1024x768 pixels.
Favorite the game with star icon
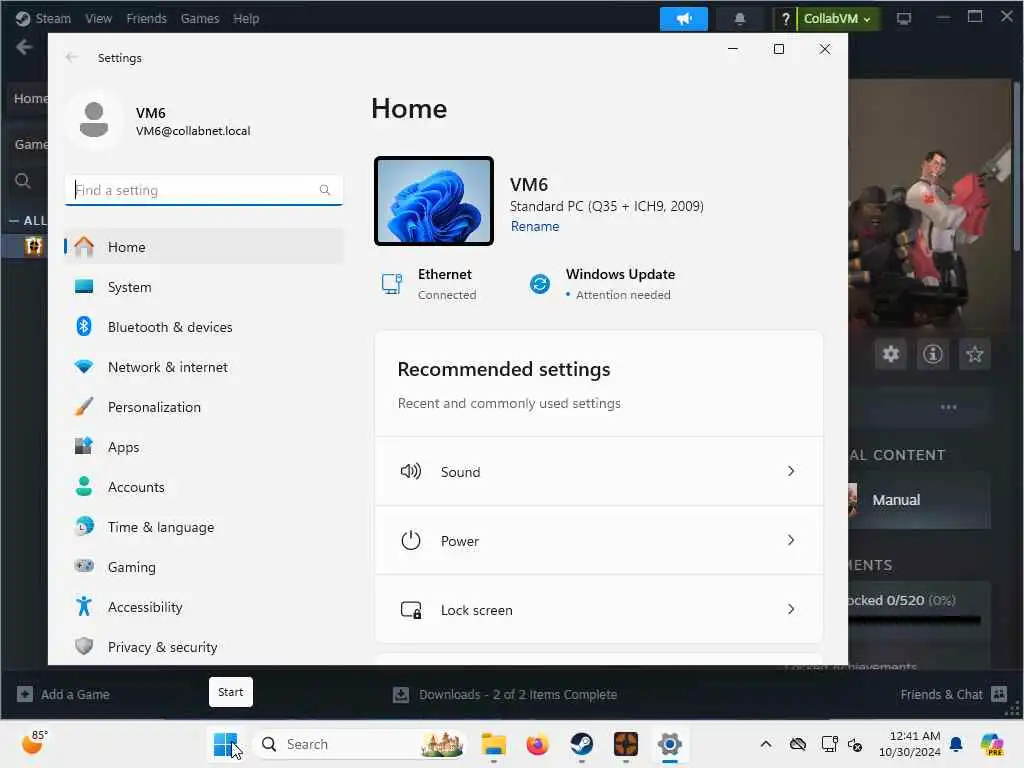tap(974, 354)
